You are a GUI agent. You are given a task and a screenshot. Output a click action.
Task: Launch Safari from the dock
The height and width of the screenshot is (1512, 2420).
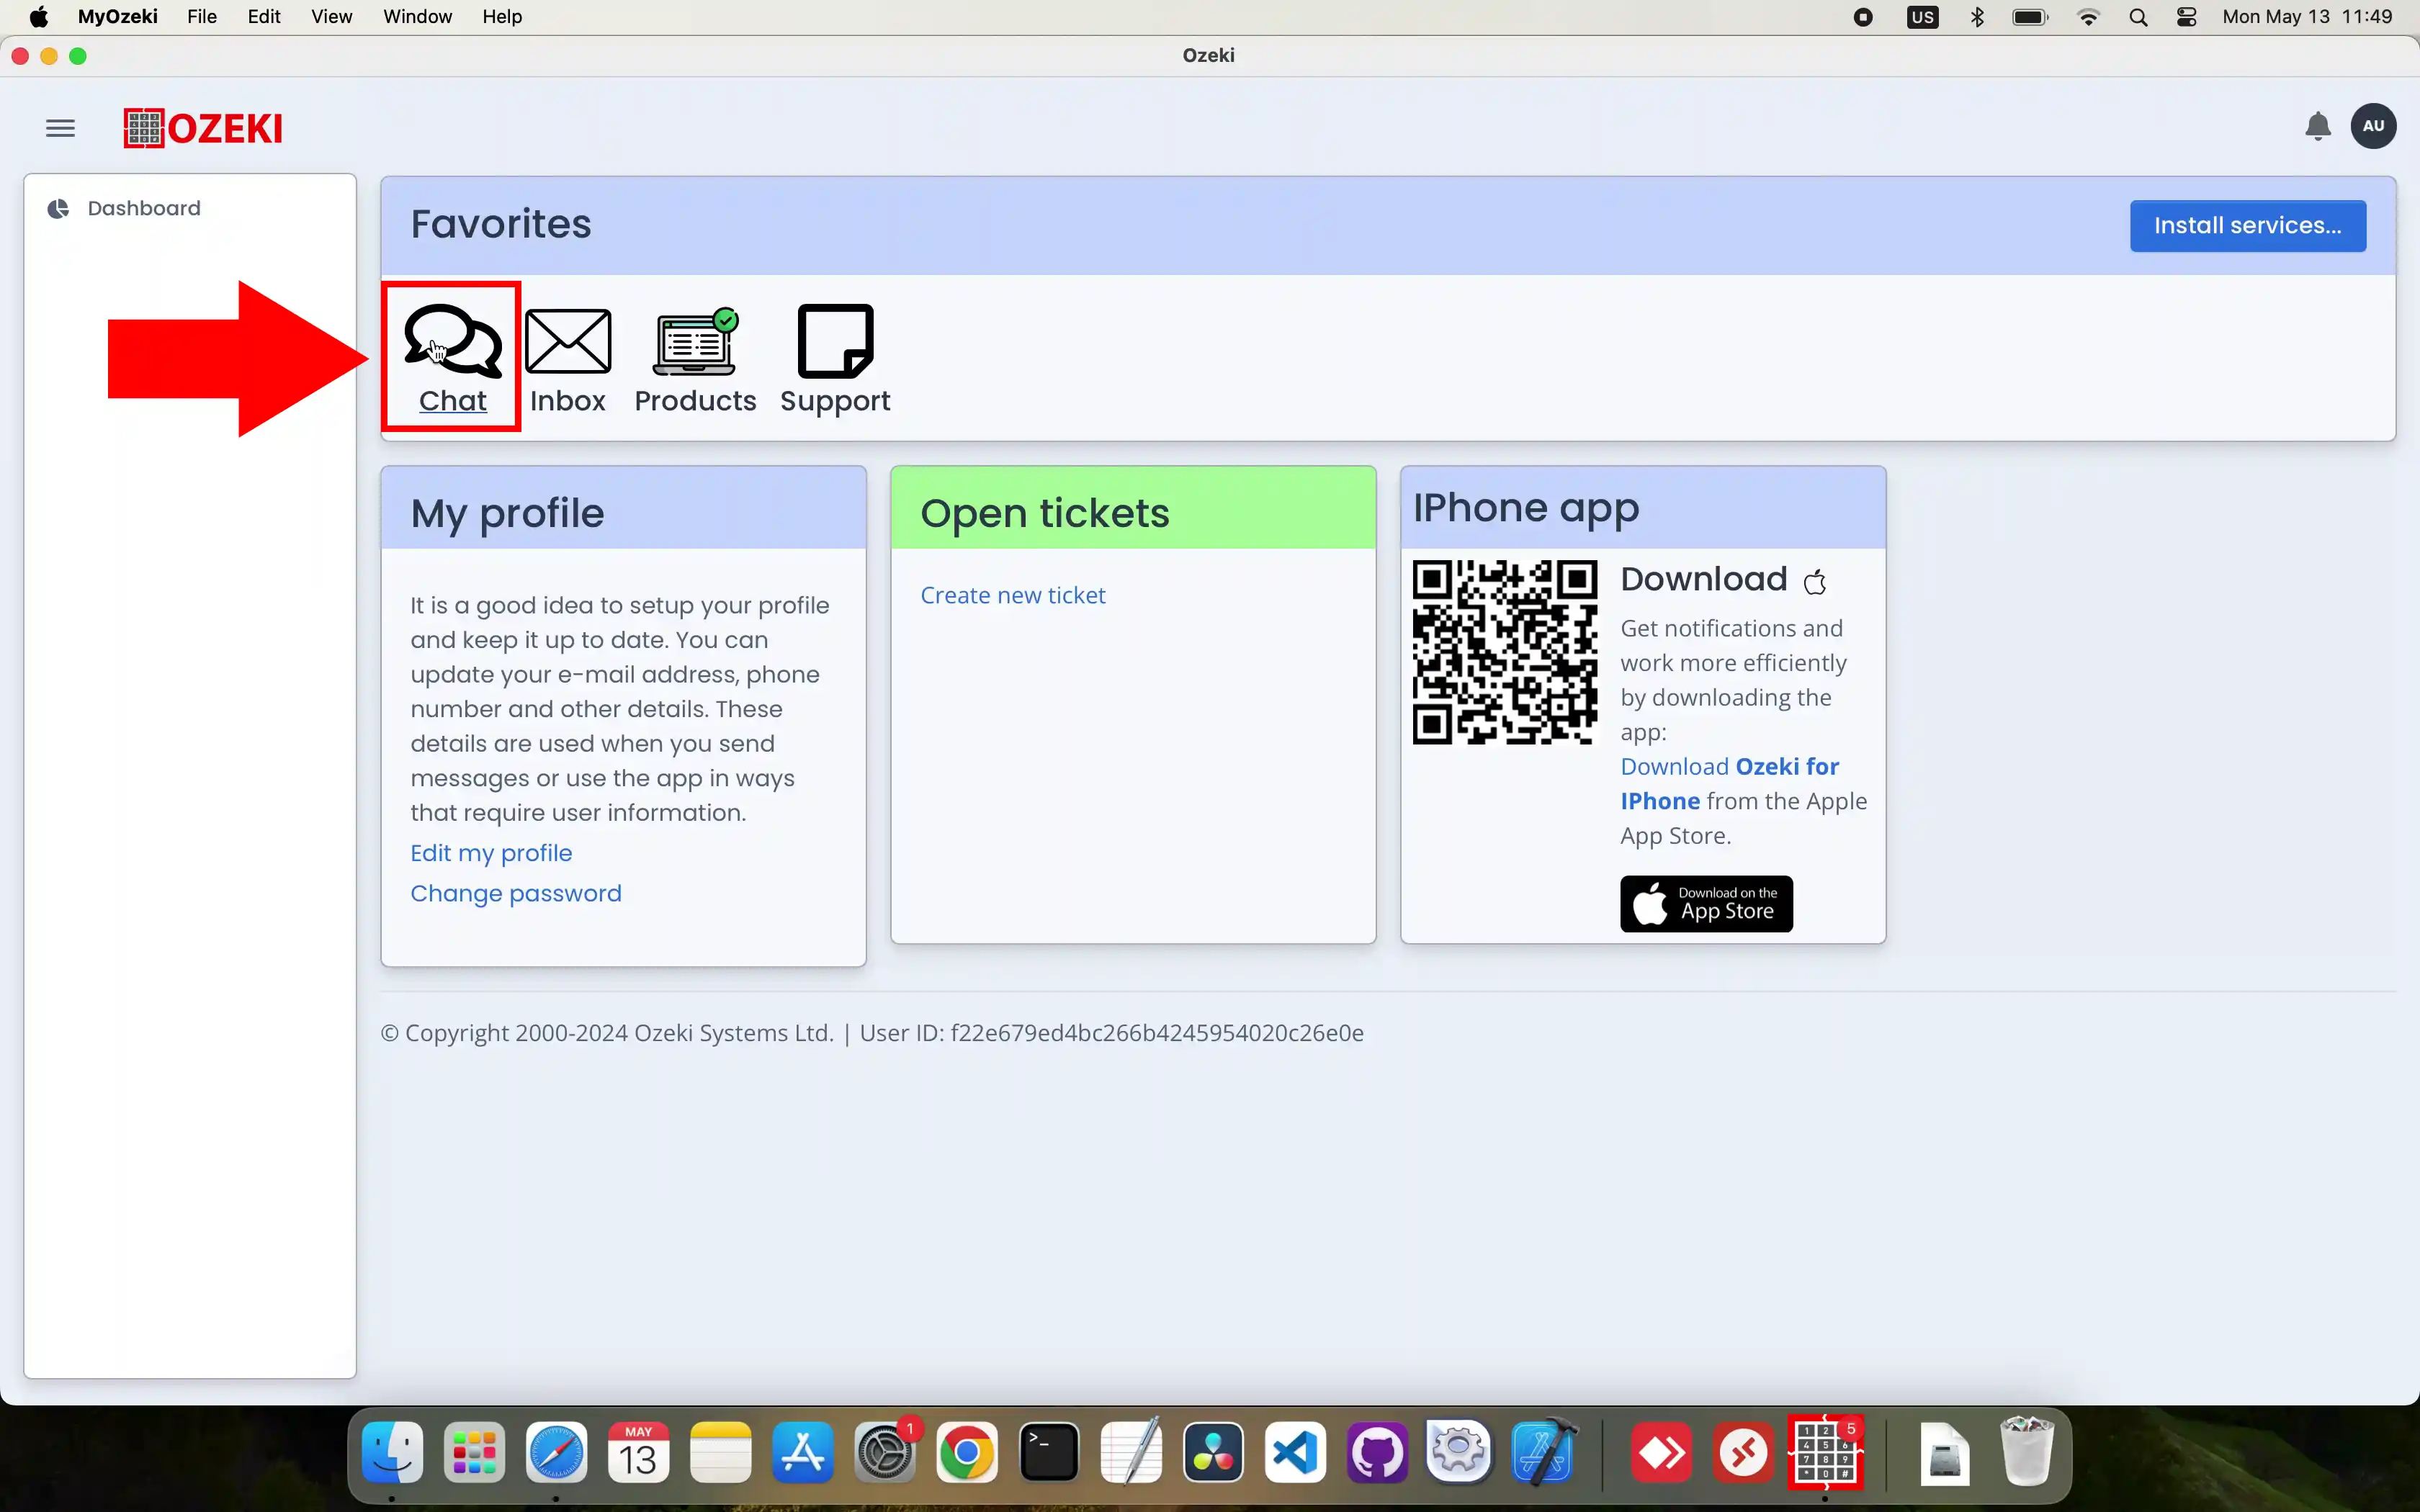click(x=556, y=1453)
